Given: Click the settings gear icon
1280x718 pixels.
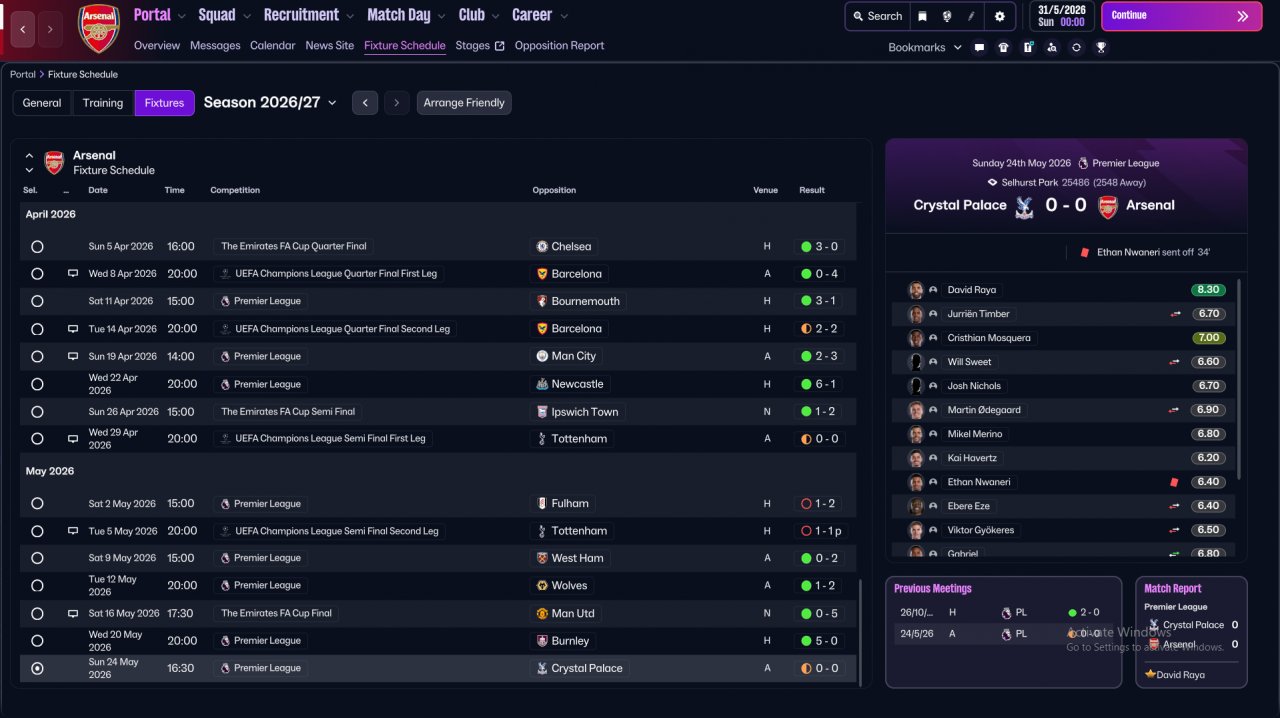Looking at the screenshot, I should [x=1000, y=16].
